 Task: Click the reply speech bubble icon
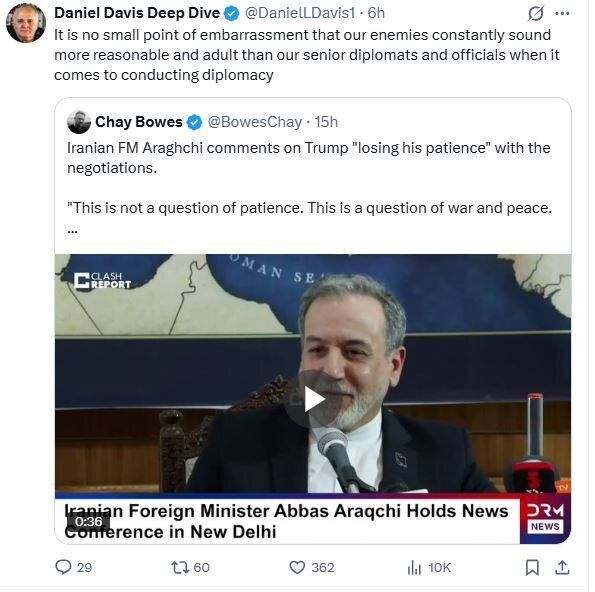[x=63, y=567]
